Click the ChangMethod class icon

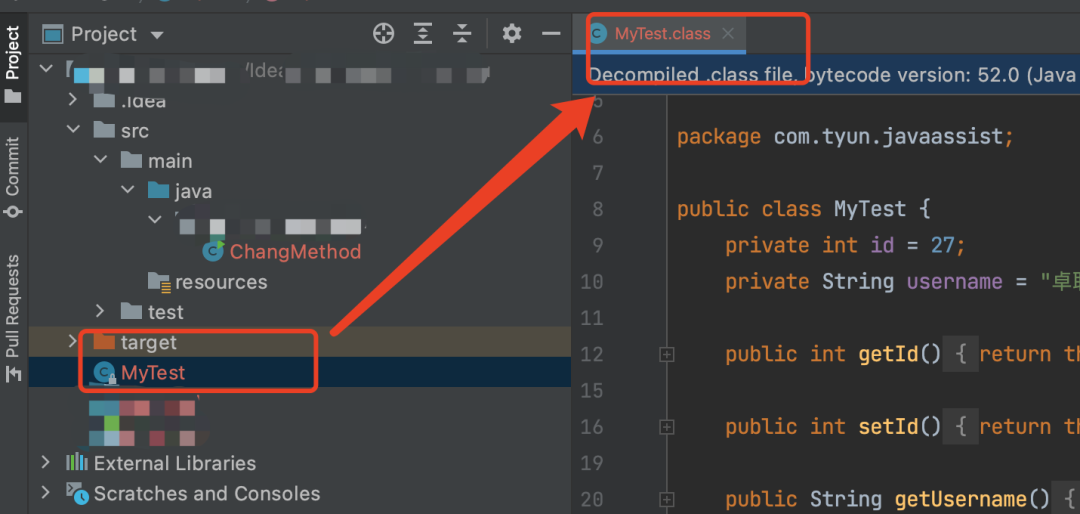click(x=213, y=251)
